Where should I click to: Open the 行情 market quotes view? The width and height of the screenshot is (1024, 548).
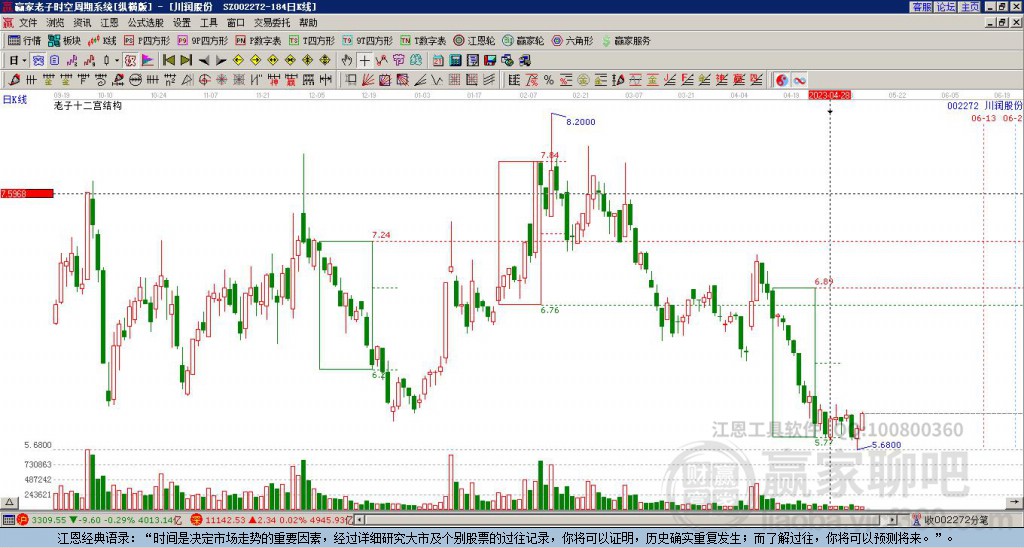click(24, 40)
